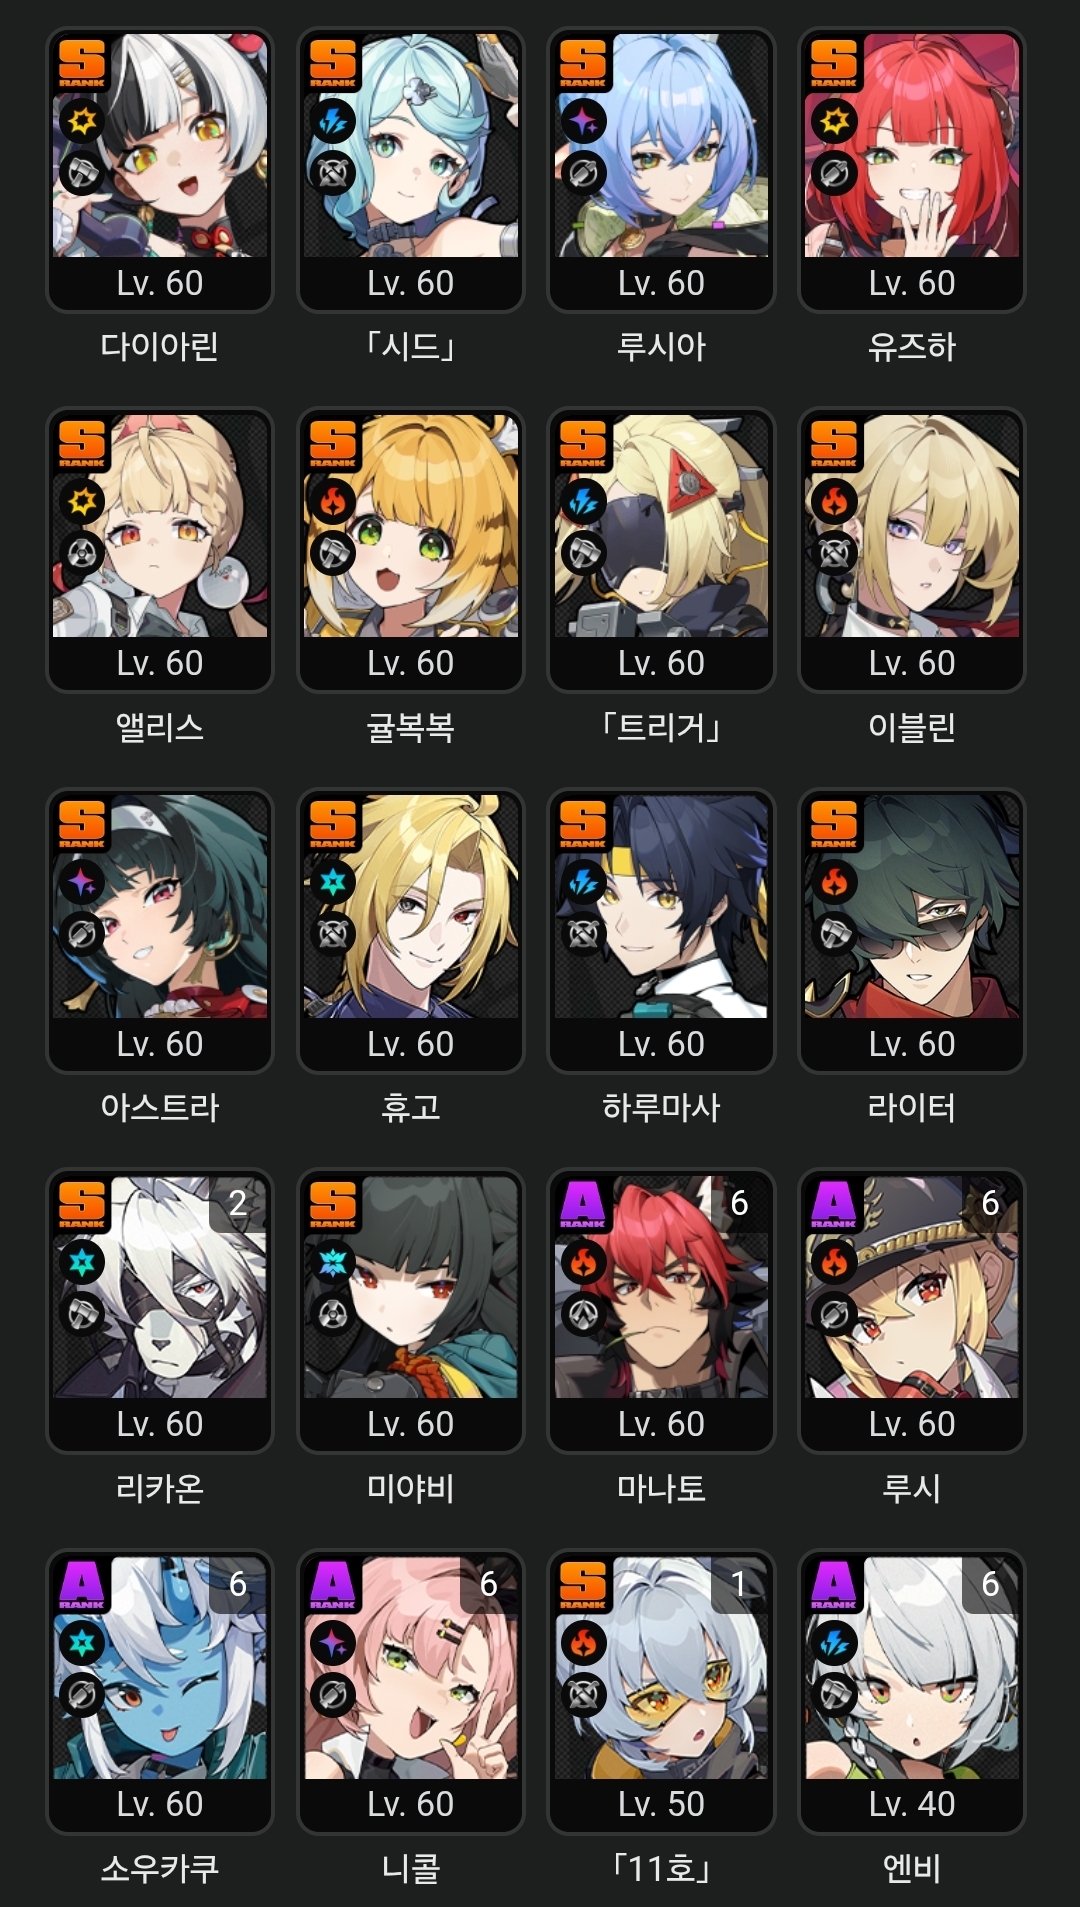Click the number 6 badge on 루시
Screen dimensions: 1080x1907
point(990,1203)
